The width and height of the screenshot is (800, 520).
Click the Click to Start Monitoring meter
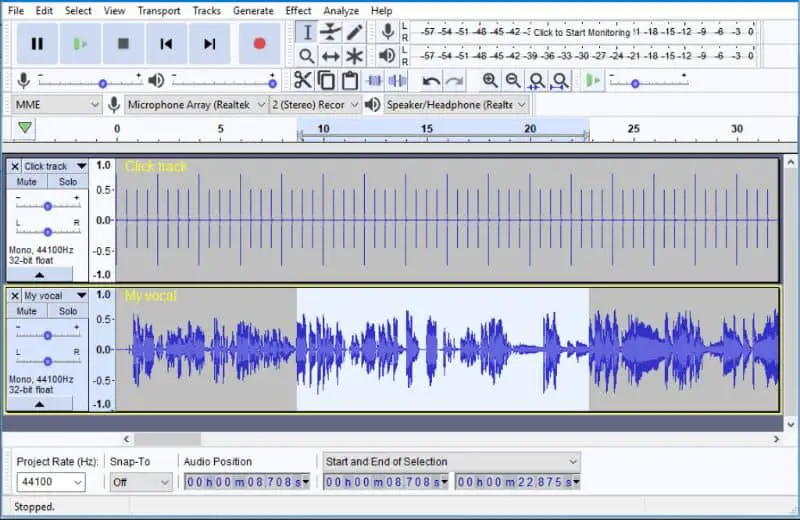click(581, 32)
